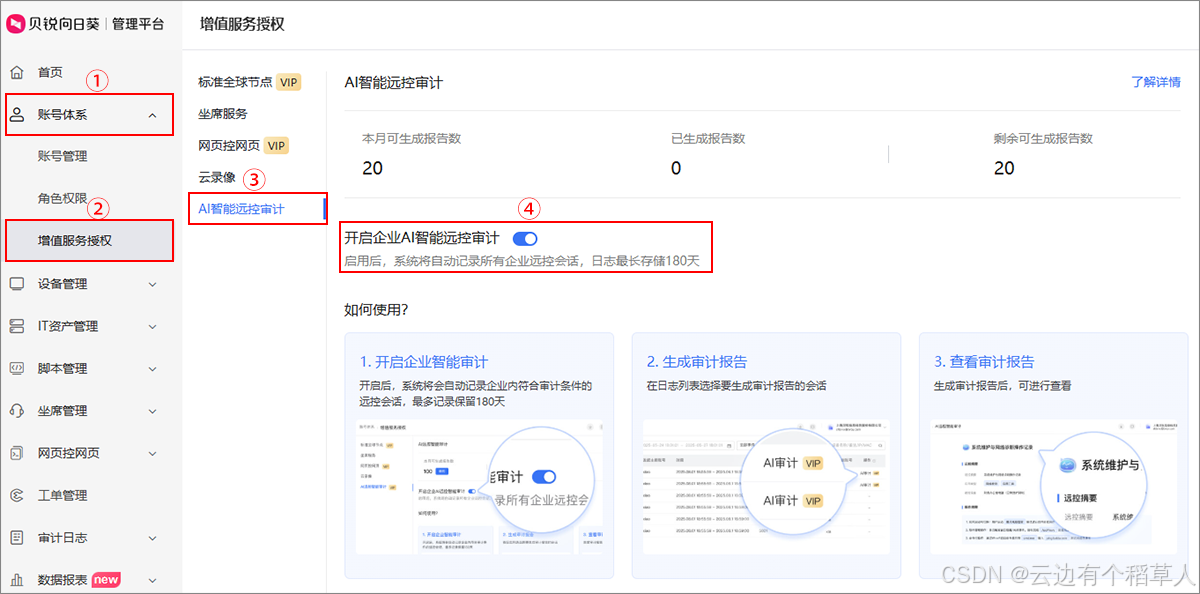
Task: Click the 账号体系 person icon
Action: click(17, 115)
